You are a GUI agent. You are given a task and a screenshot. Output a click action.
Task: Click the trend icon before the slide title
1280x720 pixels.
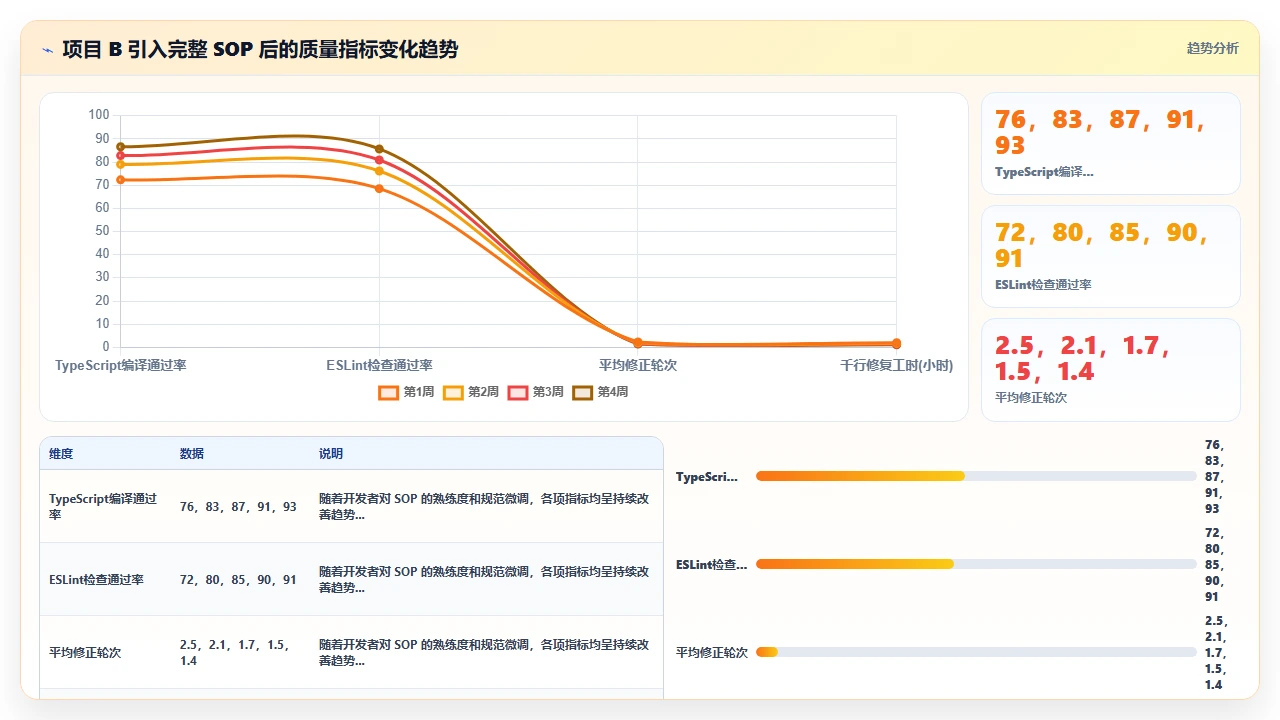[48, 49]
